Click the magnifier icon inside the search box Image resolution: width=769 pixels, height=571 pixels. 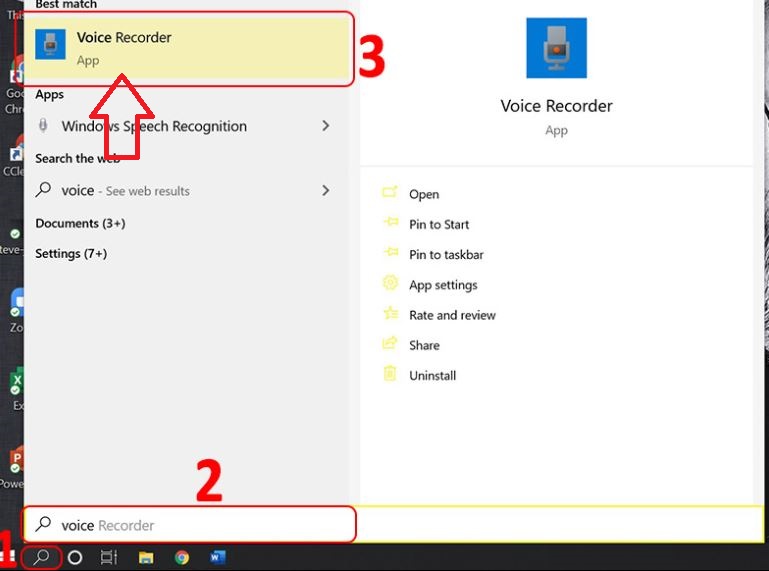tap(43, 524)
